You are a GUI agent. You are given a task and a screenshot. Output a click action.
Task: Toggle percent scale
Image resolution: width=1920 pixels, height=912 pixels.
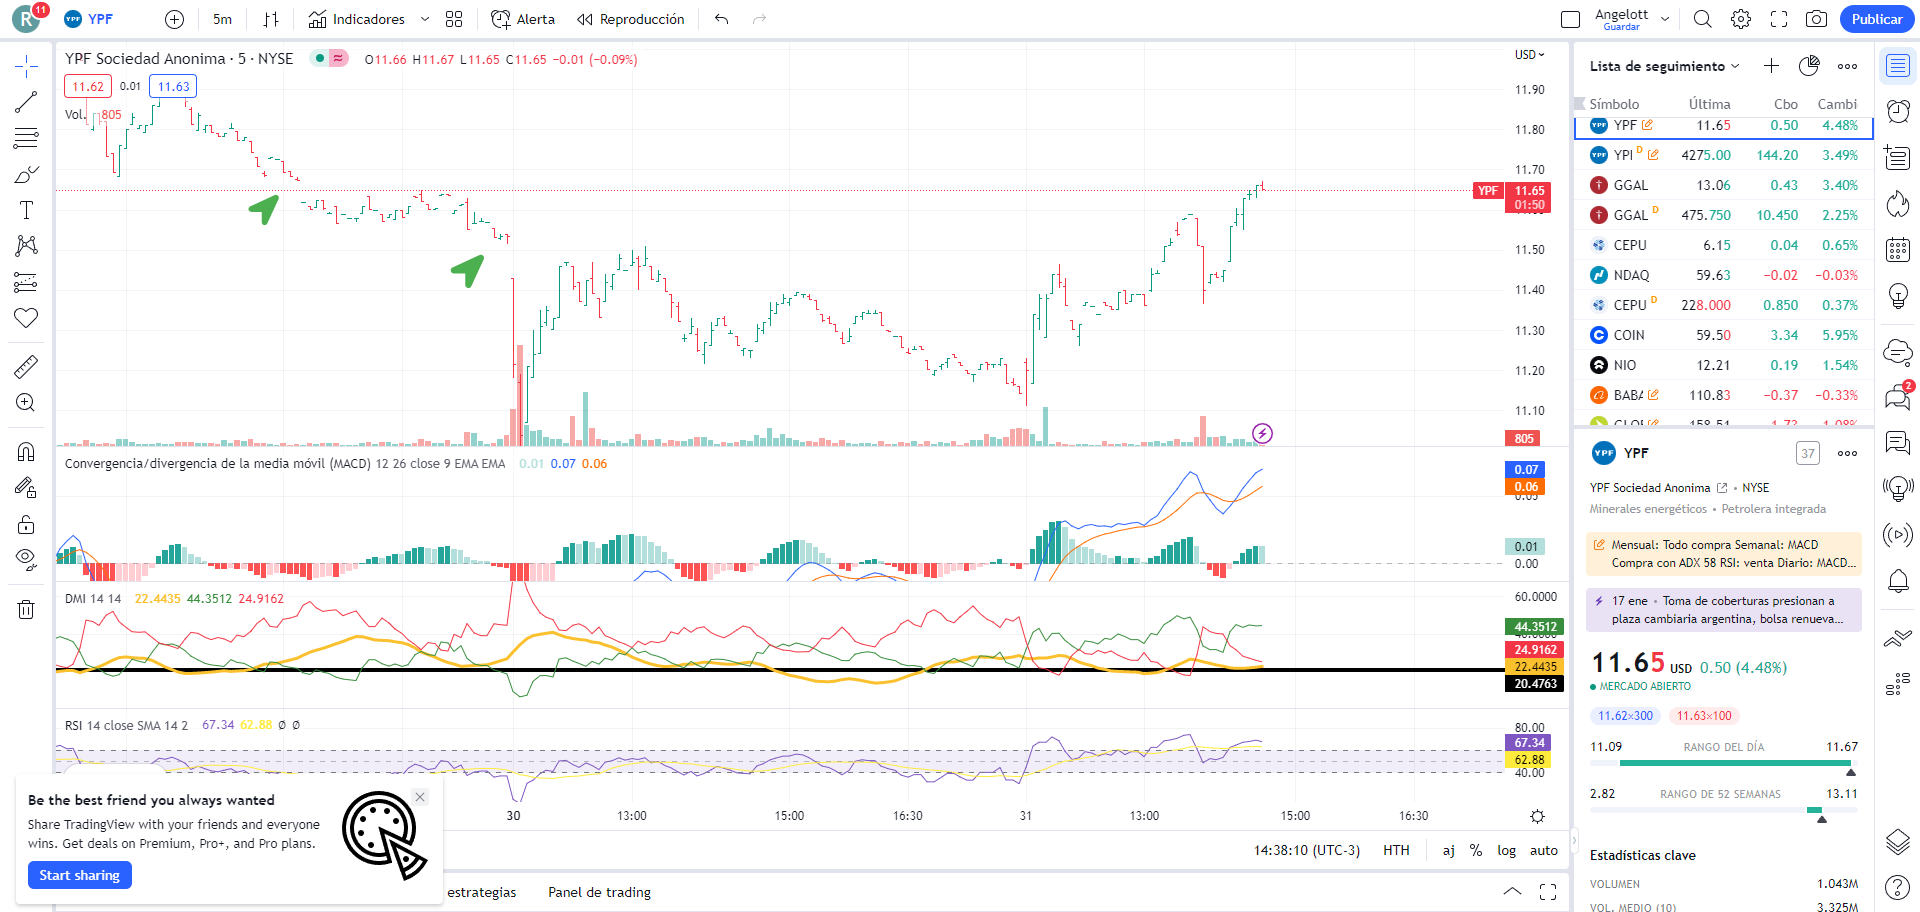(1476, 850)
